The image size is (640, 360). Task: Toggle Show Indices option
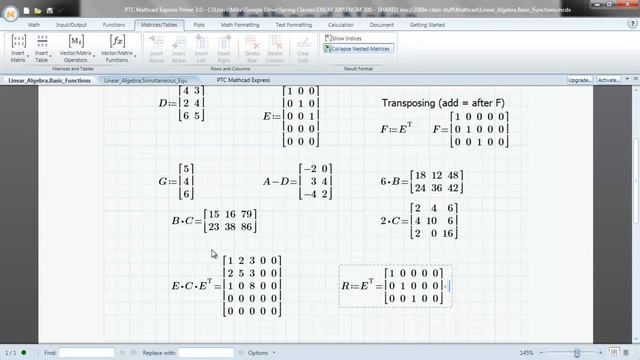(x=343, y=38)
